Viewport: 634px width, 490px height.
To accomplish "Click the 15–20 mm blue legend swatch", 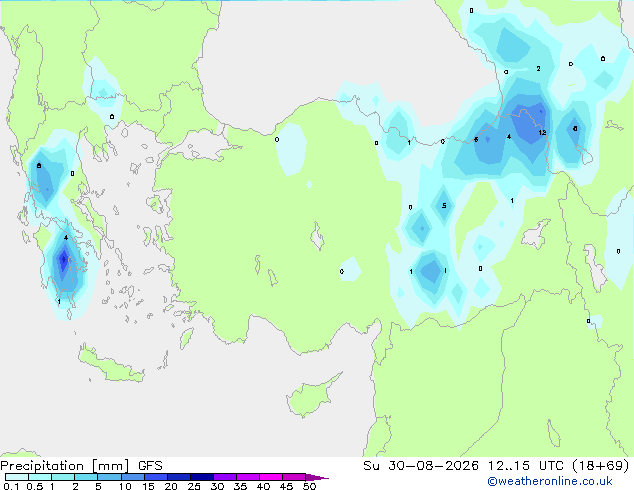I will (156, 477).
